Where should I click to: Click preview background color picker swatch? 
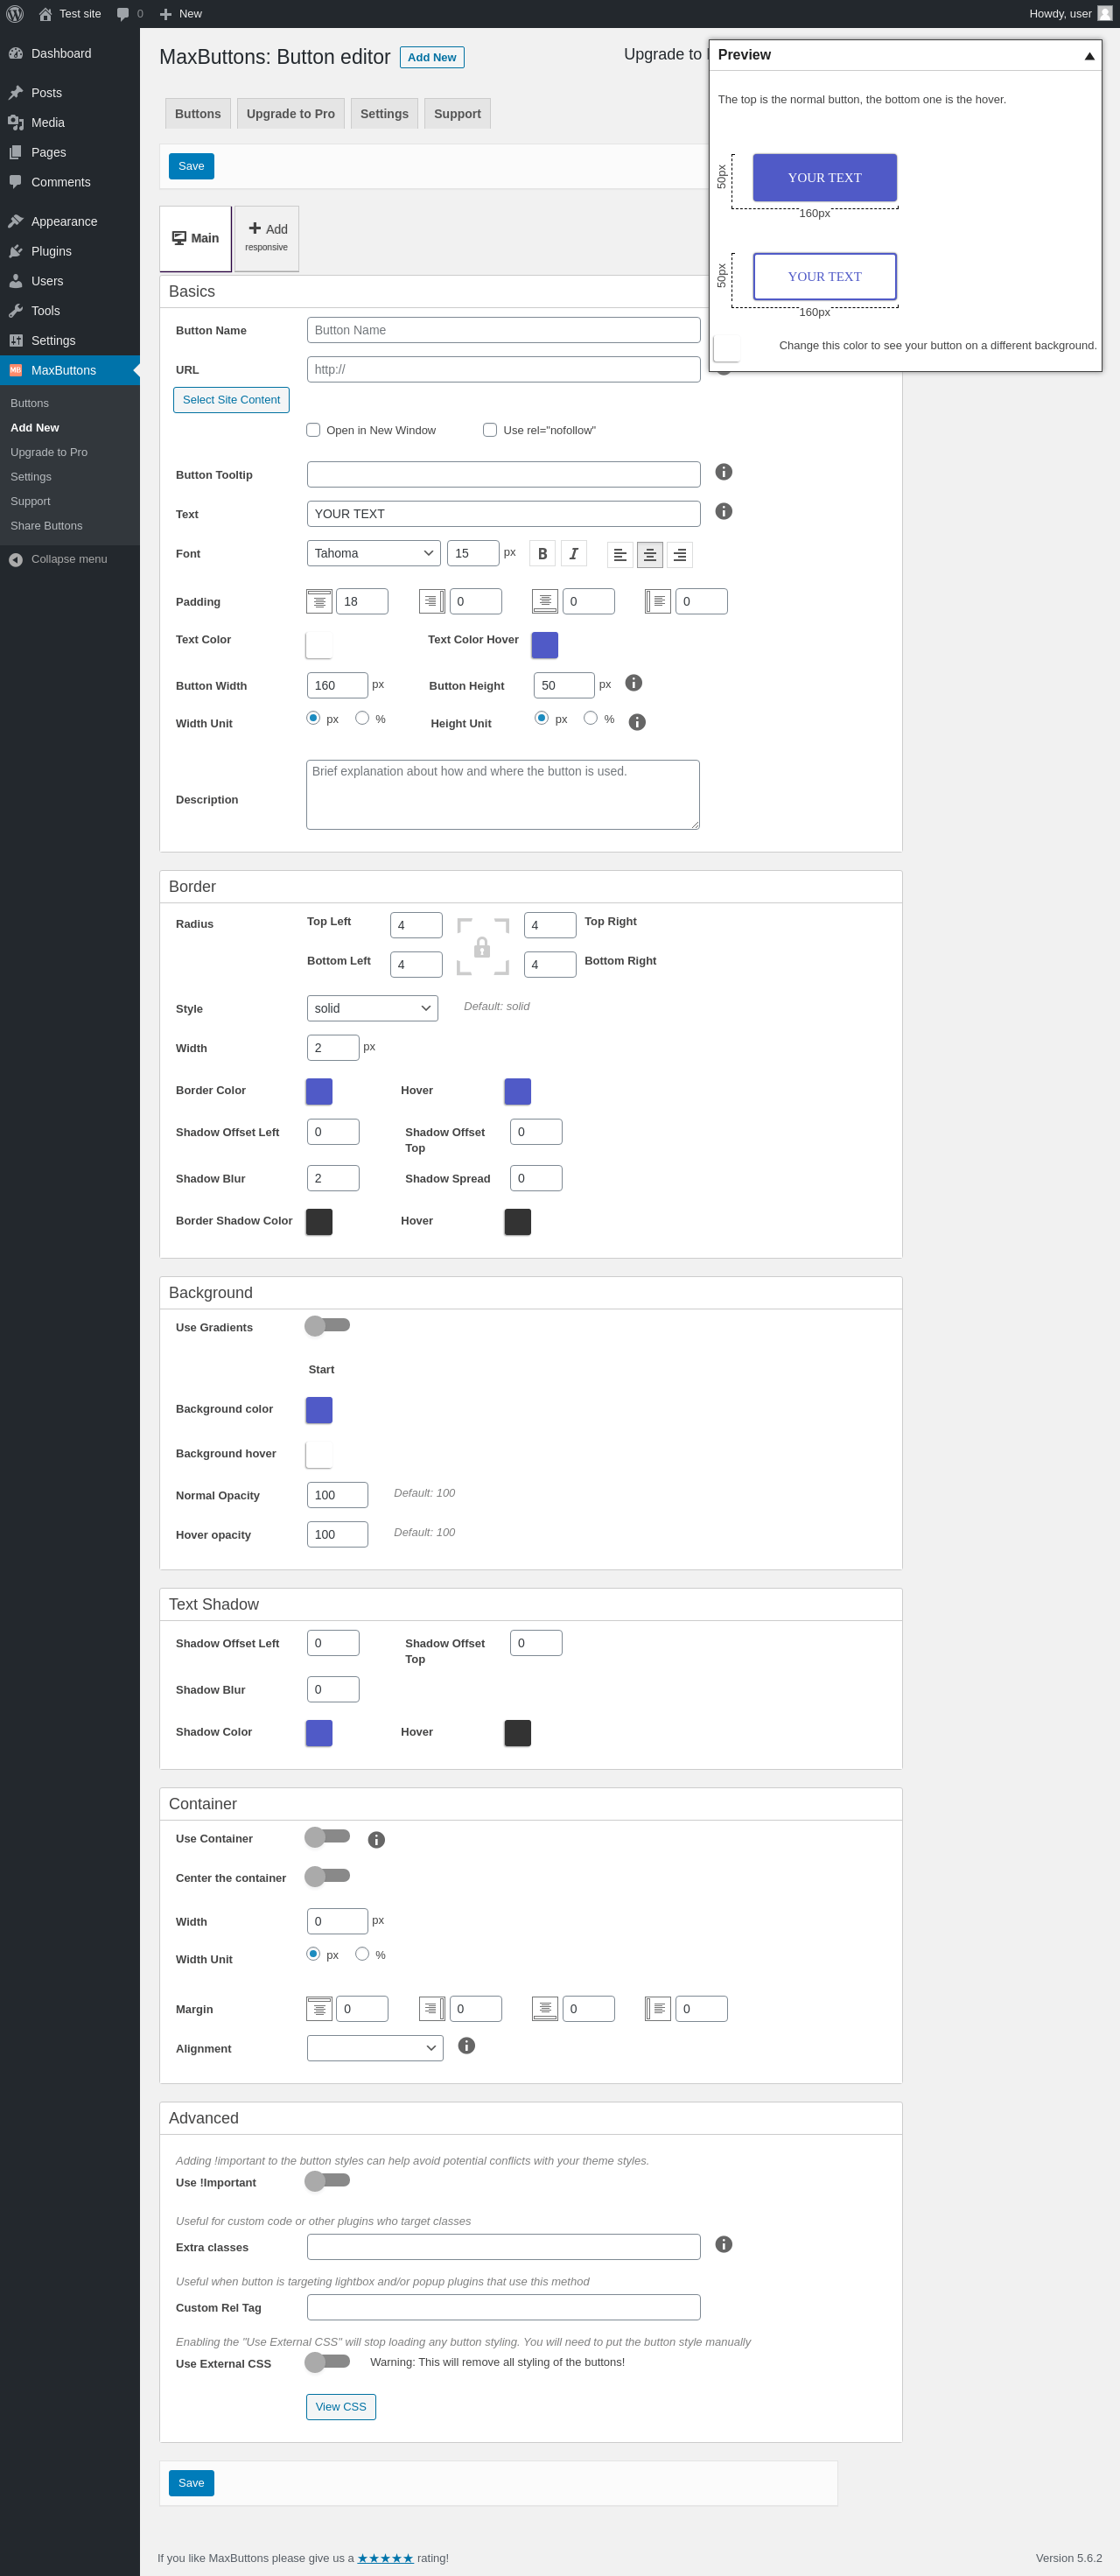[727, 348]
